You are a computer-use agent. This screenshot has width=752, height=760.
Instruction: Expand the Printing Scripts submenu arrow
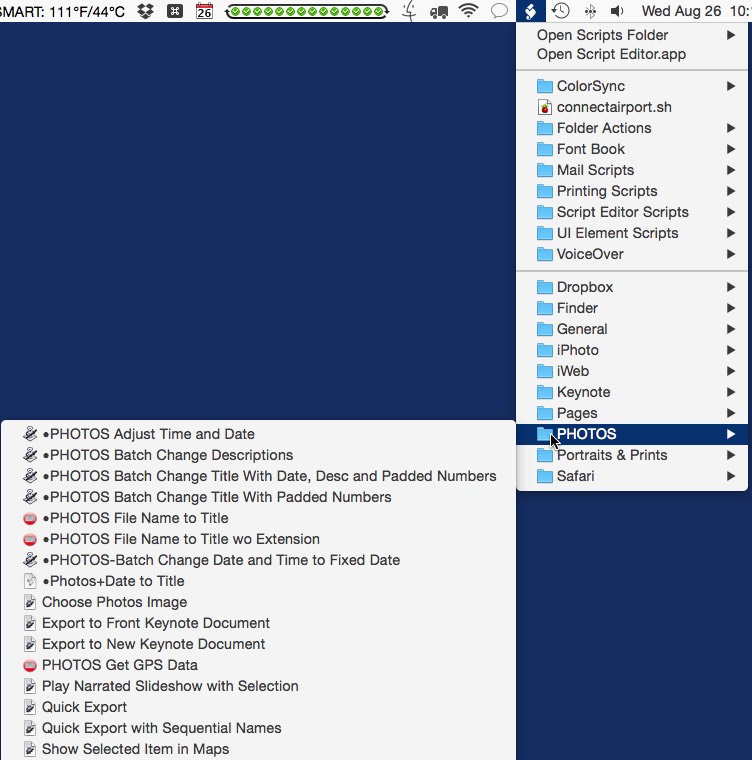click(x=731, y=191)
